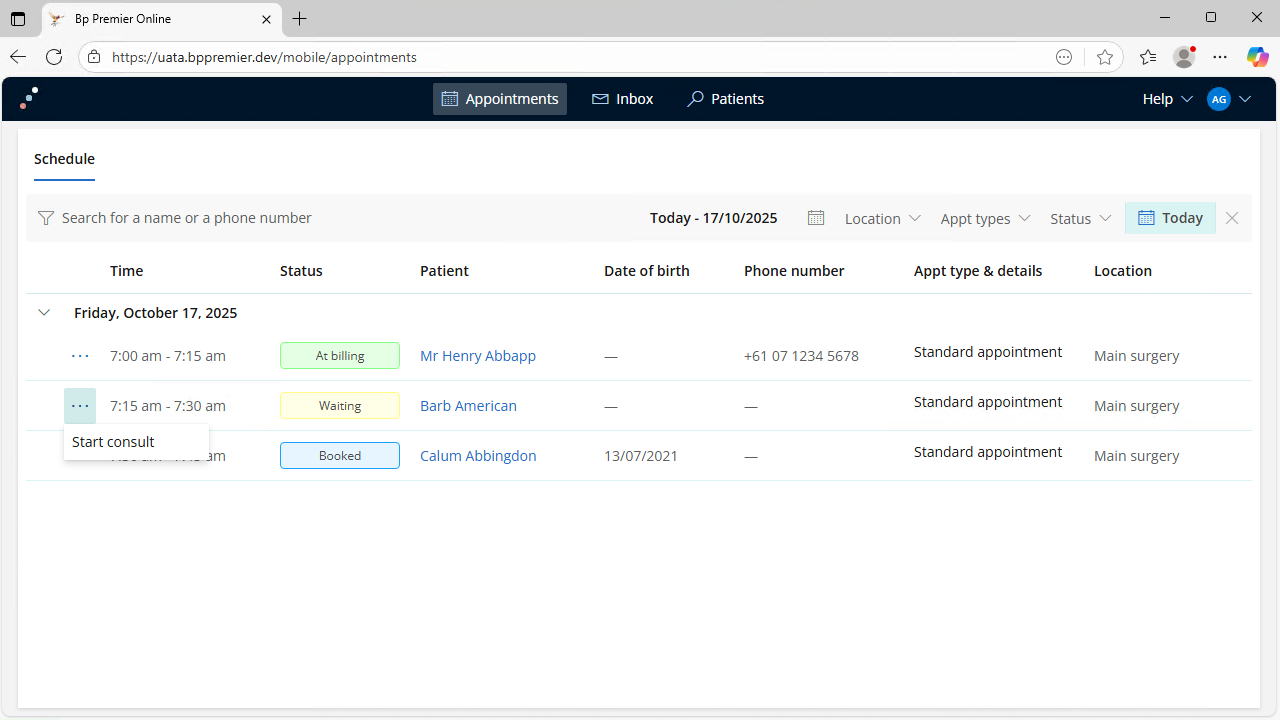Screen dimensions: 1280x720
Task: Add page to favorites star icon
Action: click(1104, 57)
